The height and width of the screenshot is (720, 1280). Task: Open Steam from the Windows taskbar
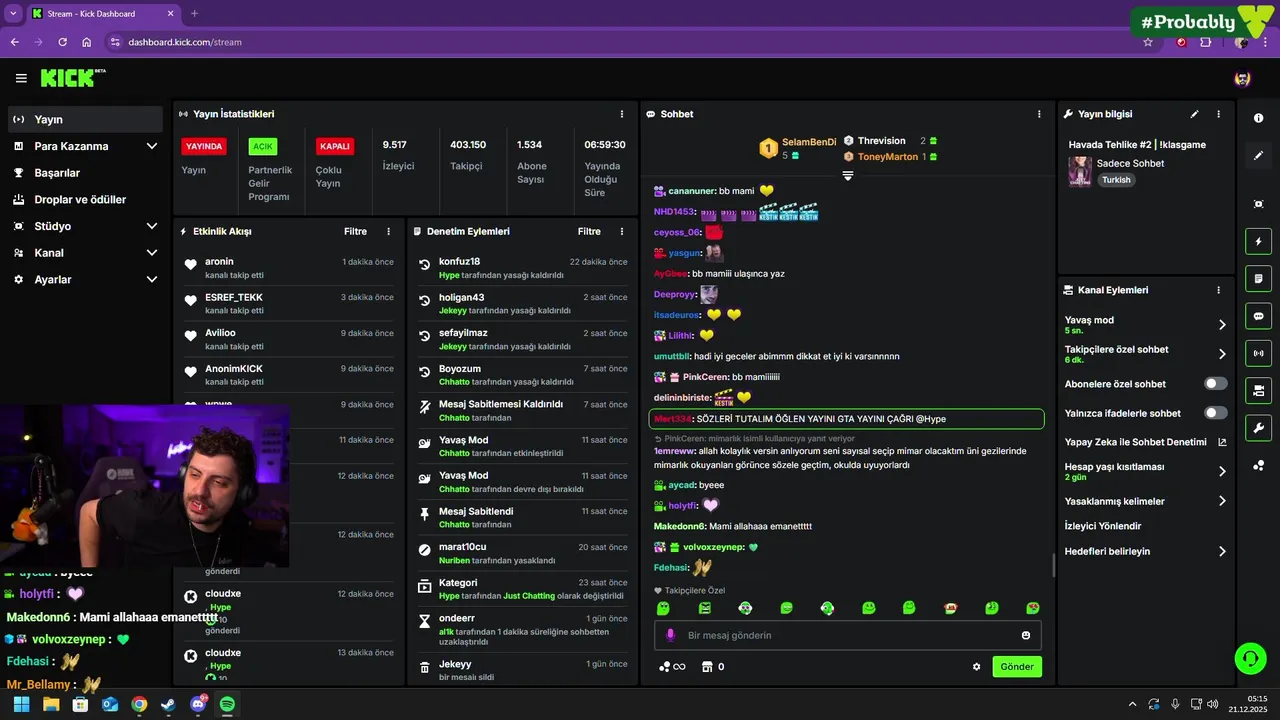click(x=168, y=704)
